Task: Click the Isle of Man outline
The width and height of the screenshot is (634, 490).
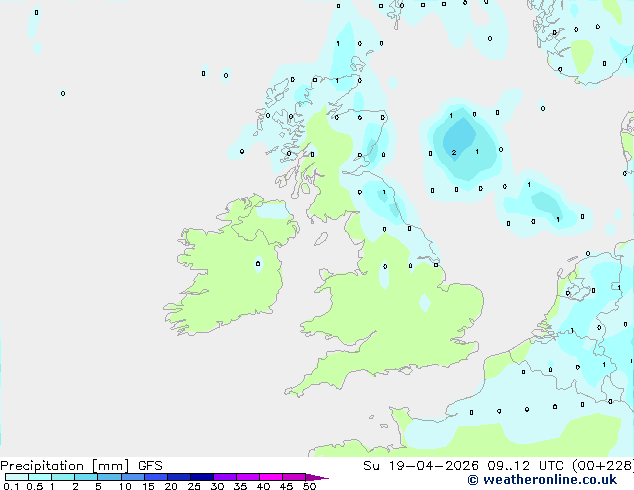Action: [321, 239]
